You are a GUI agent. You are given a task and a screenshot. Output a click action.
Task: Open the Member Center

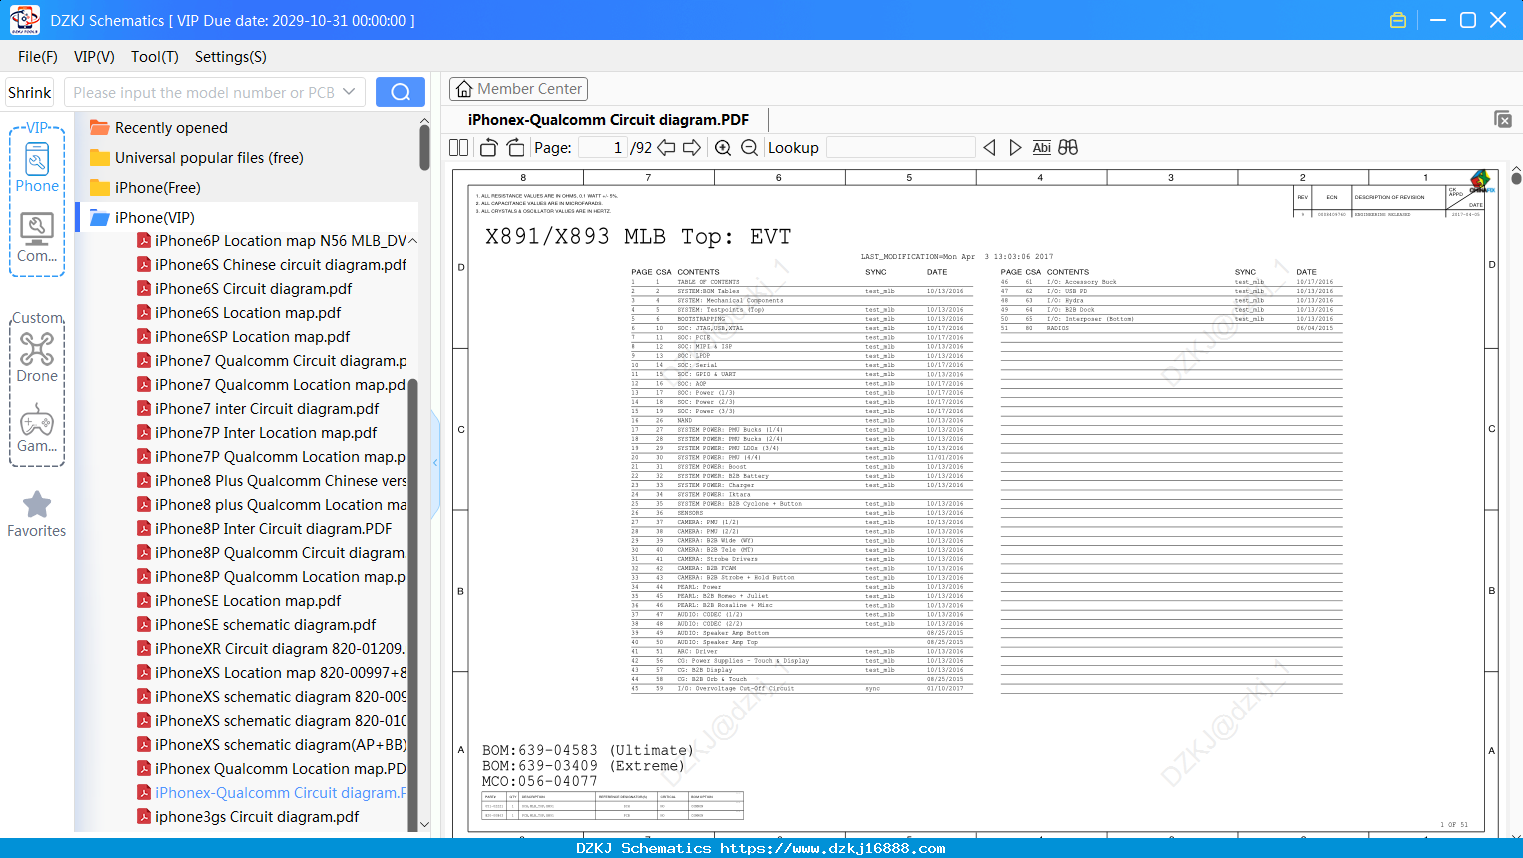click(518, 89)
